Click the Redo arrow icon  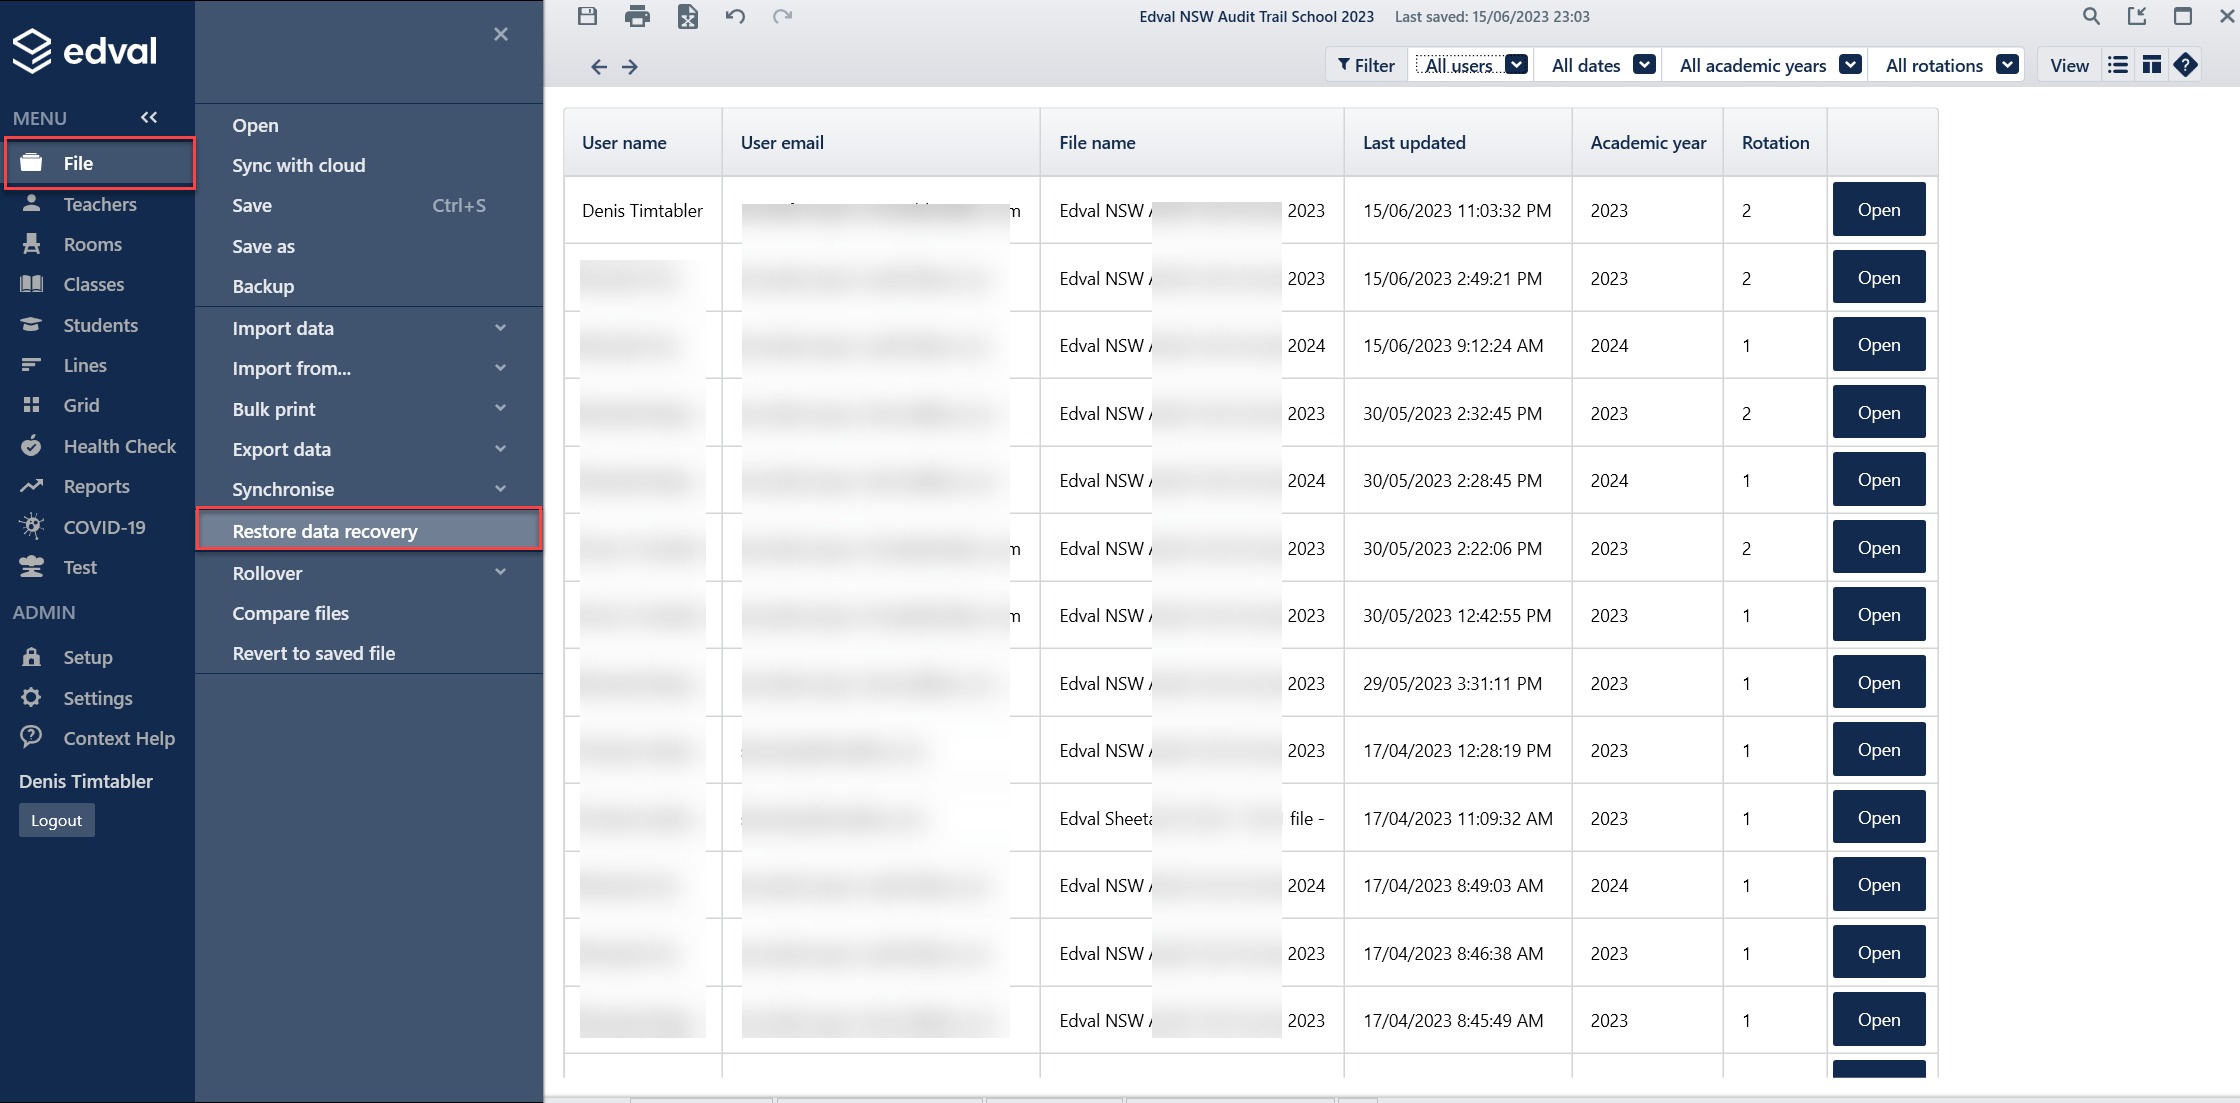point(783,16)
